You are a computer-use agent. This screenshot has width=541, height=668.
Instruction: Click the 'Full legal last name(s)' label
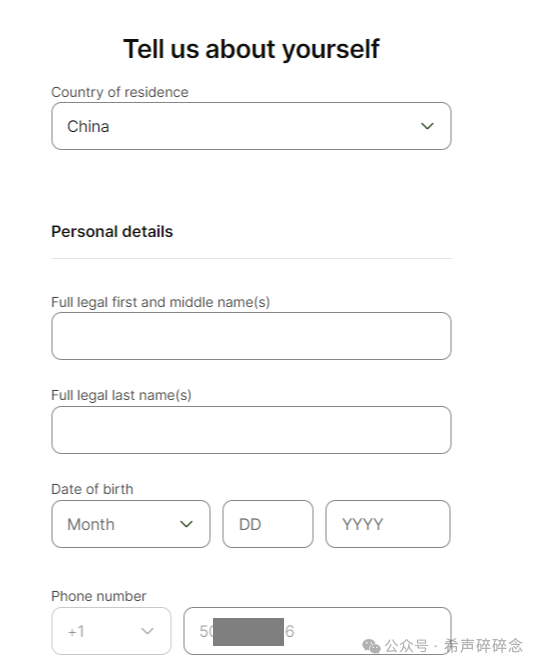click(121, 395)
